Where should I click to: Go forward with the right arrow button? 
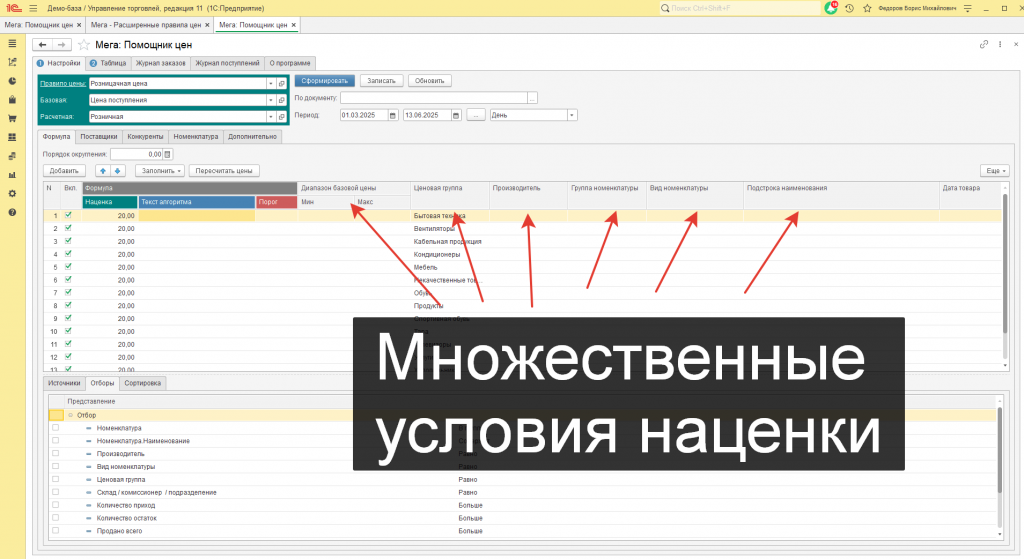pyautogui.click(x=61, y=44)
